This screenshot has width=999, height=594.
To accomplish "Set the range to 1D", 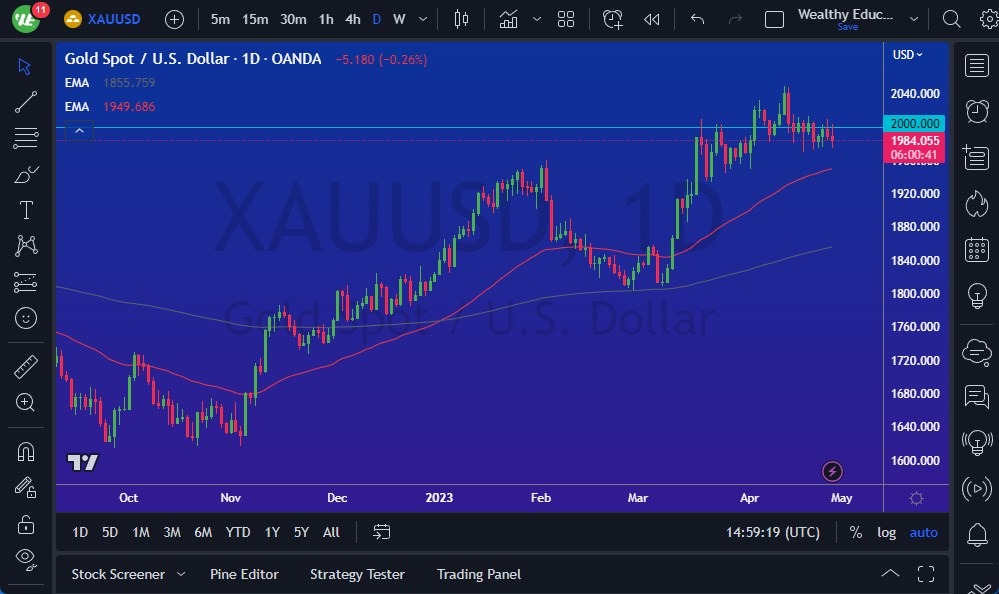I will tap(80, 532).
